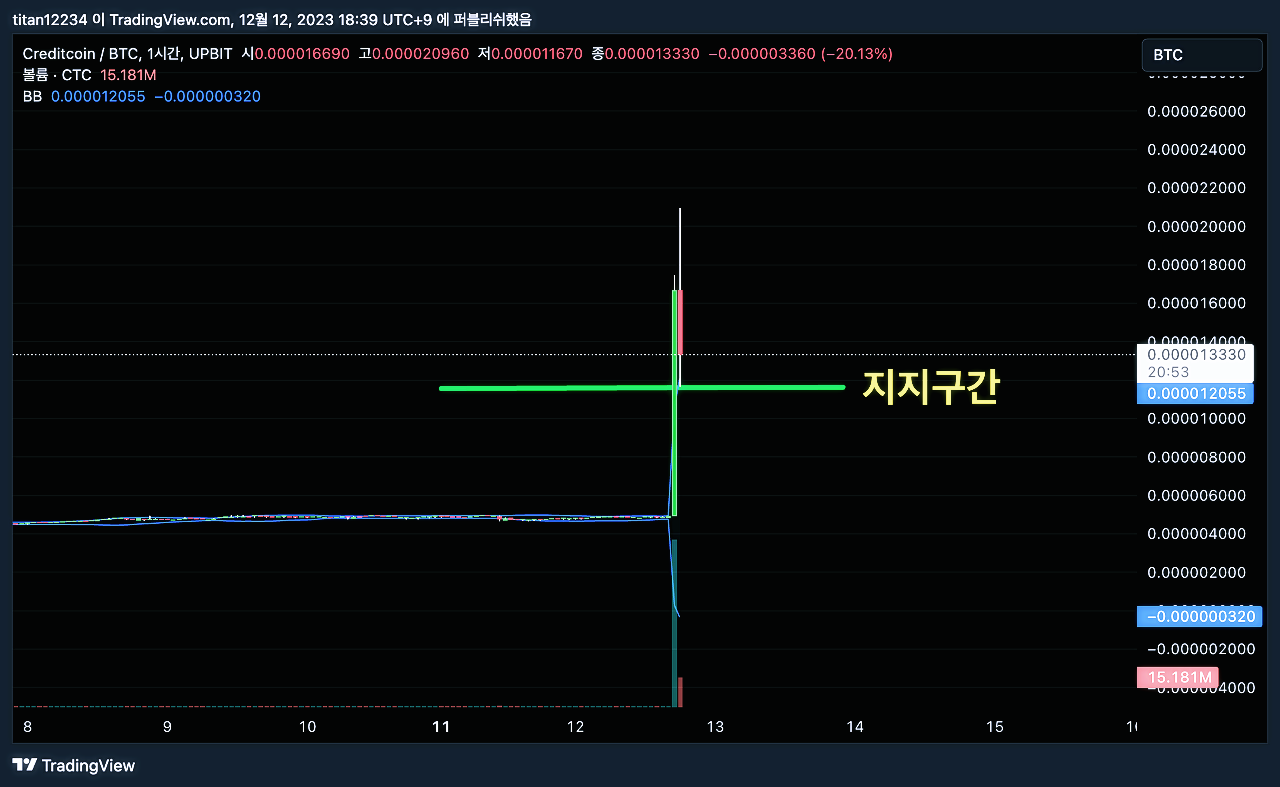Viewport: 1280px width, 787px height.
Task: Click the blue 0.000012055 price label
Action: (1196, 393)
